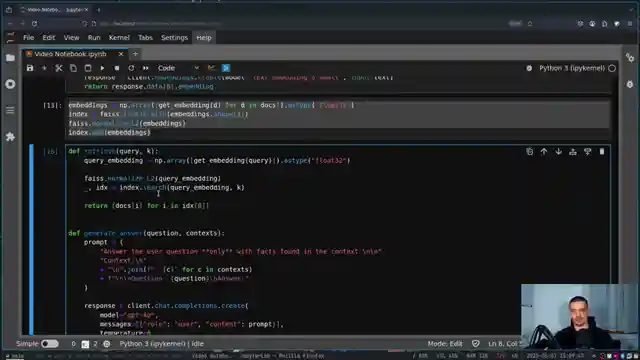The width and height of the screenshot is (640, 360).
Task: Open the Run menu
Action: 94,38
